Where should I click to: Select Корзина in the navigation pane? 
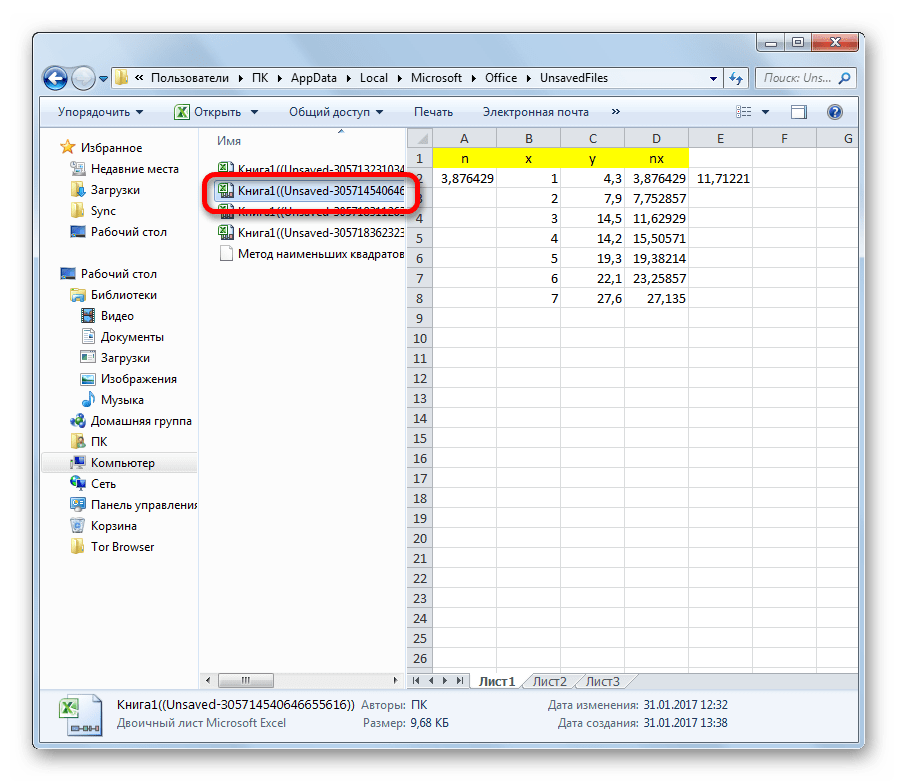point(113,526)
